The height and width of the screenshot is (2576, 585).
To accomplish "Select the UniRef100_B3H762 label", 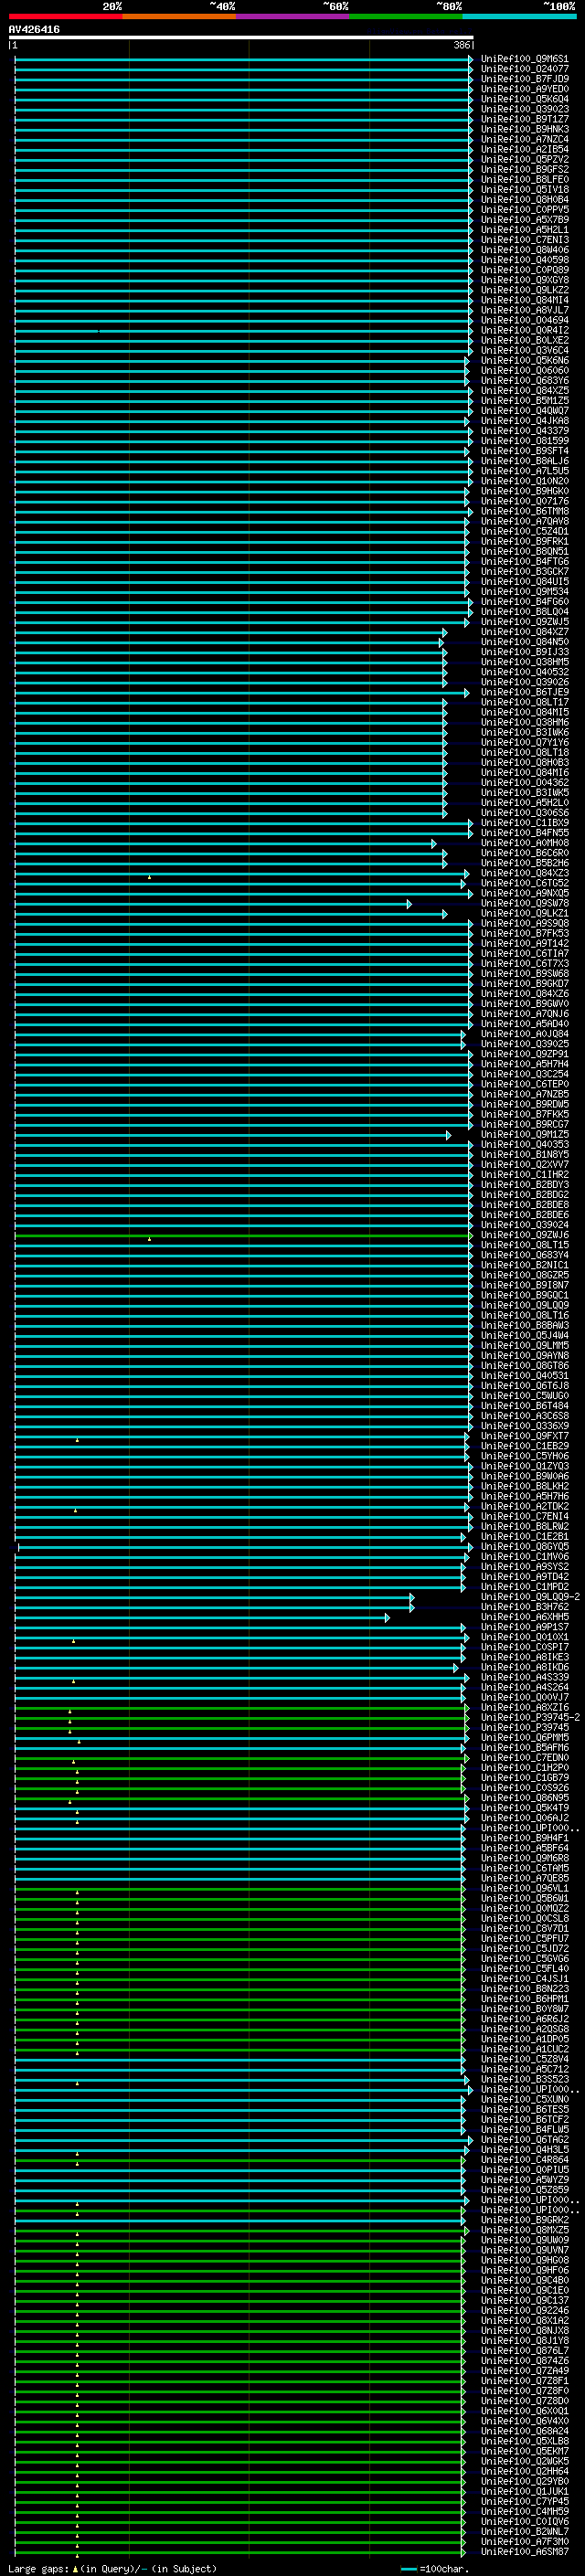I will (x=525, y=1607).
